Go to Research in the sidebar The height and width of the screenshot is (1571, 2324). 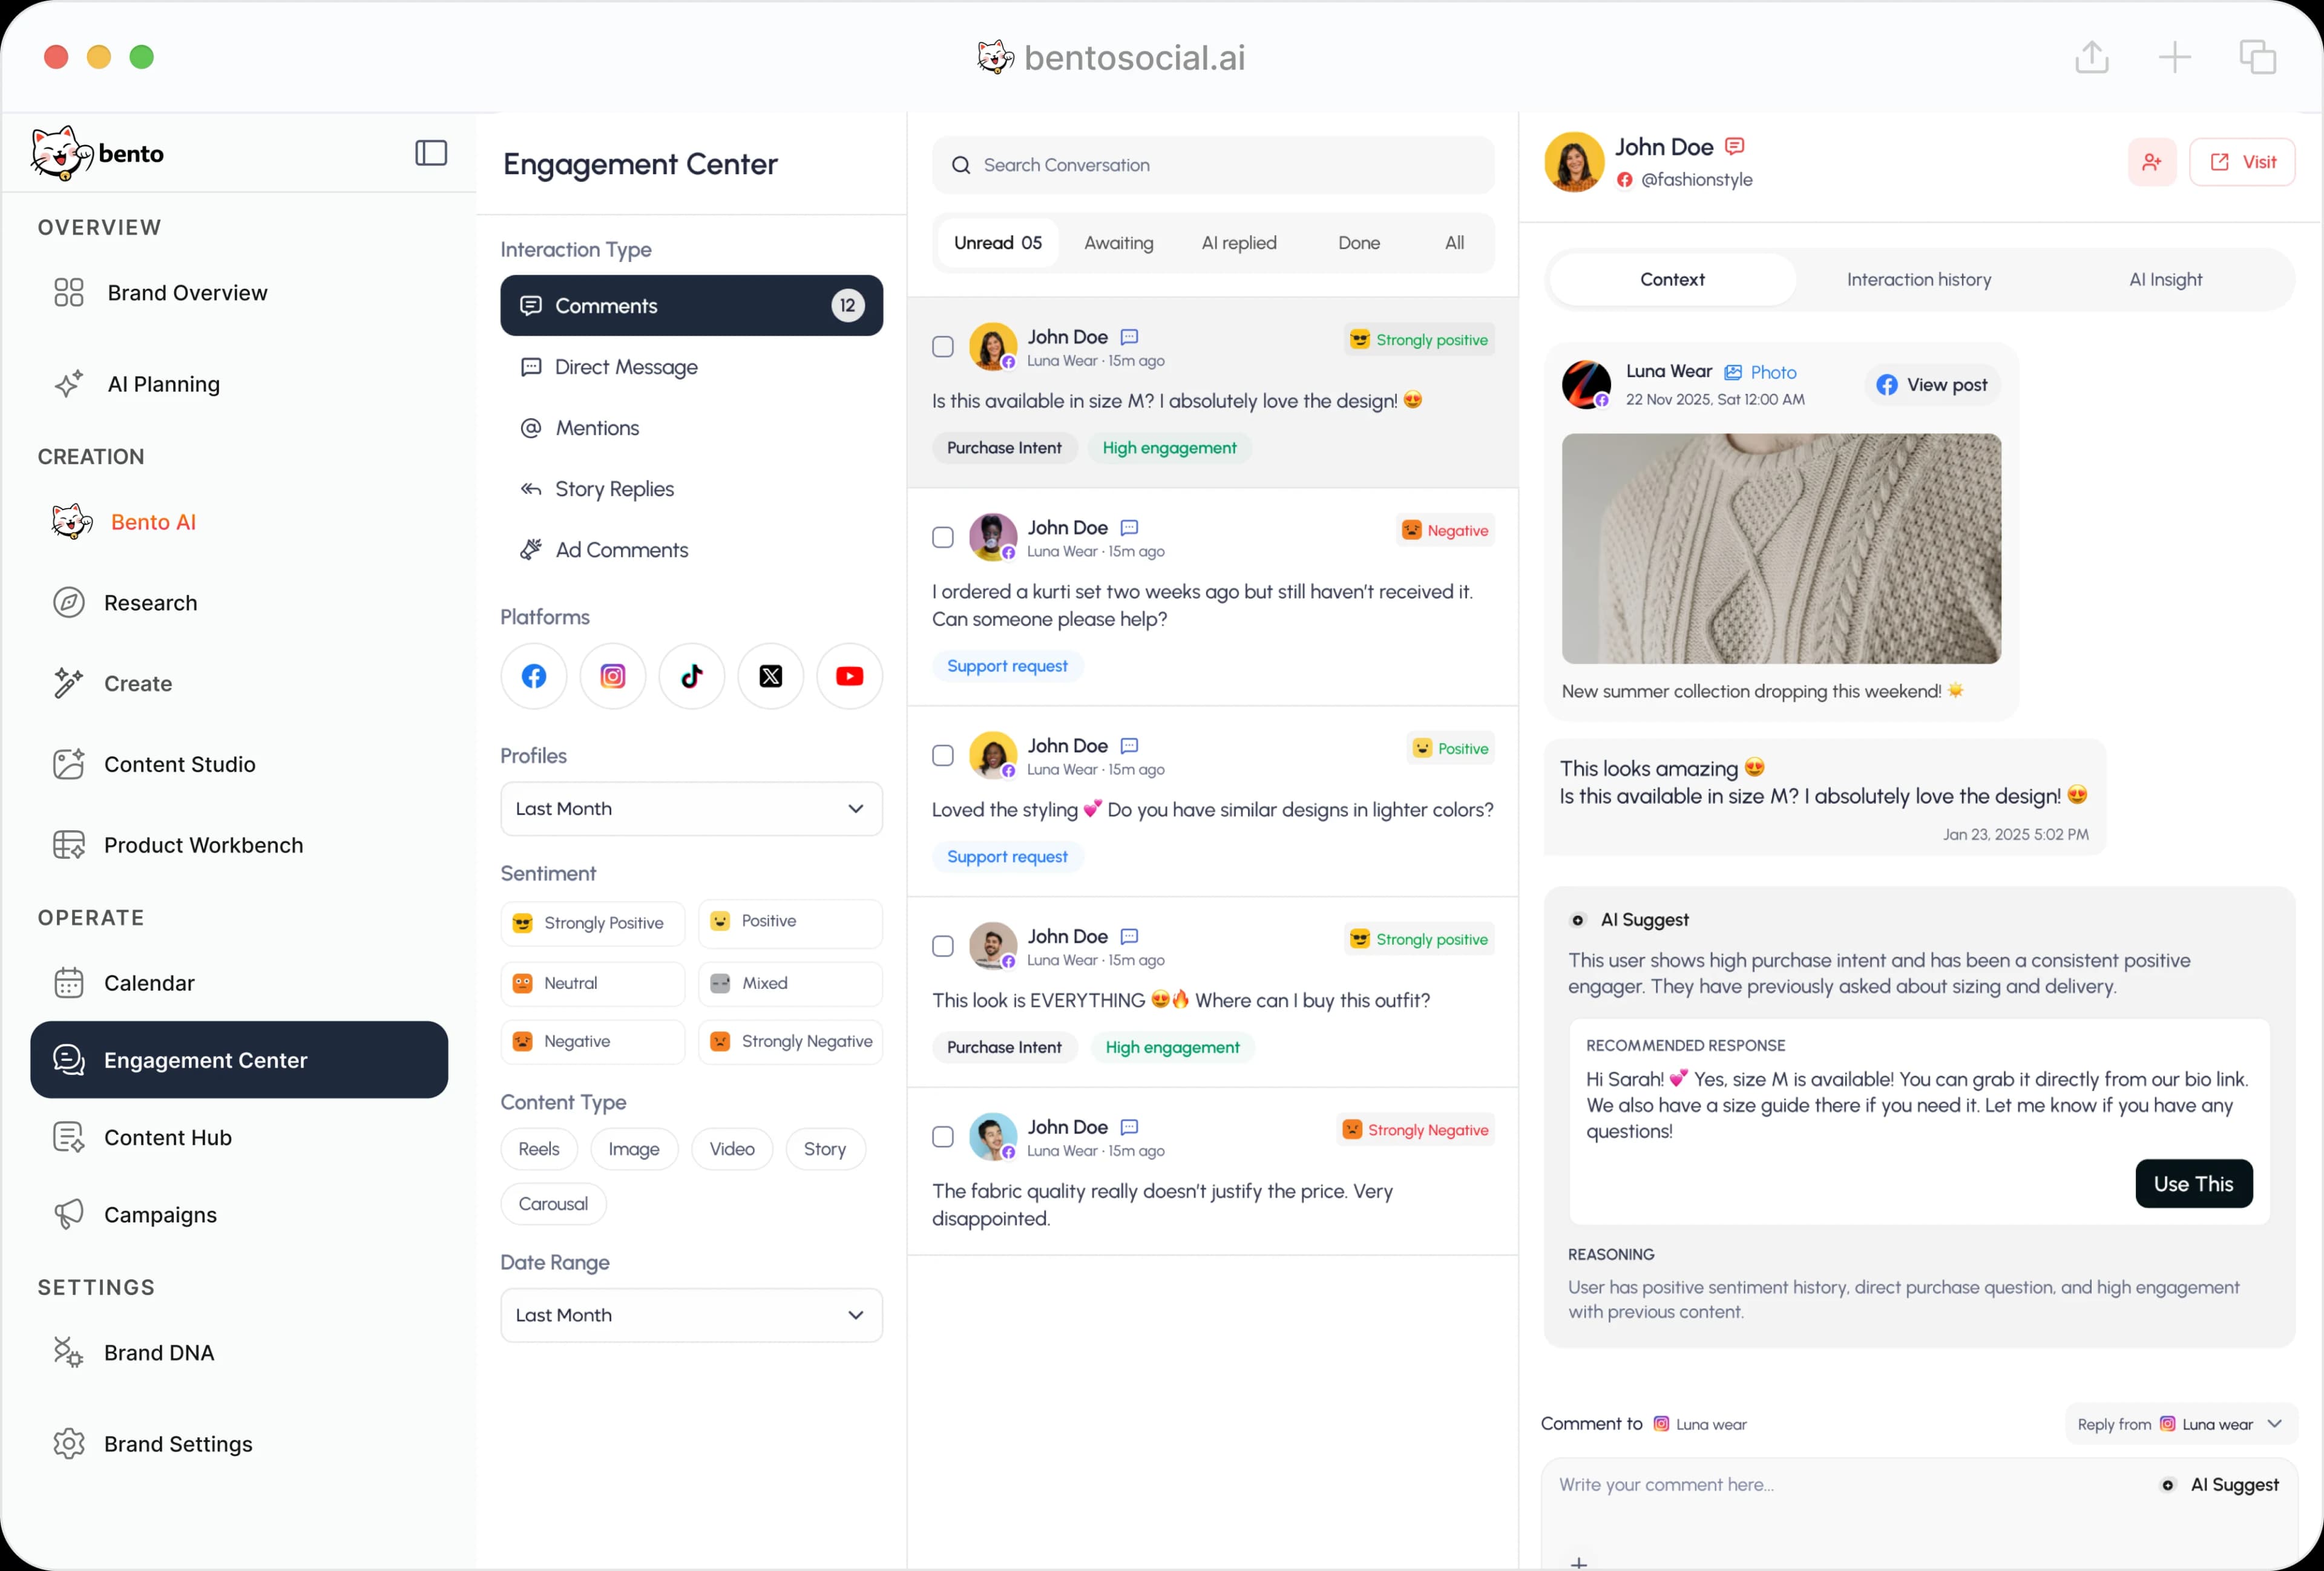[125, 603]
